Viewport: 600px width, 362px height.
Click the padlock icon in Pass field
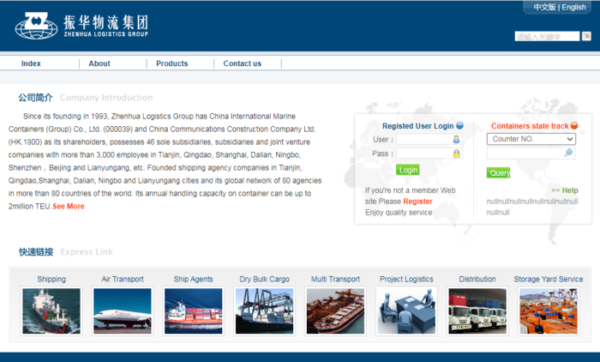[457, 153]
